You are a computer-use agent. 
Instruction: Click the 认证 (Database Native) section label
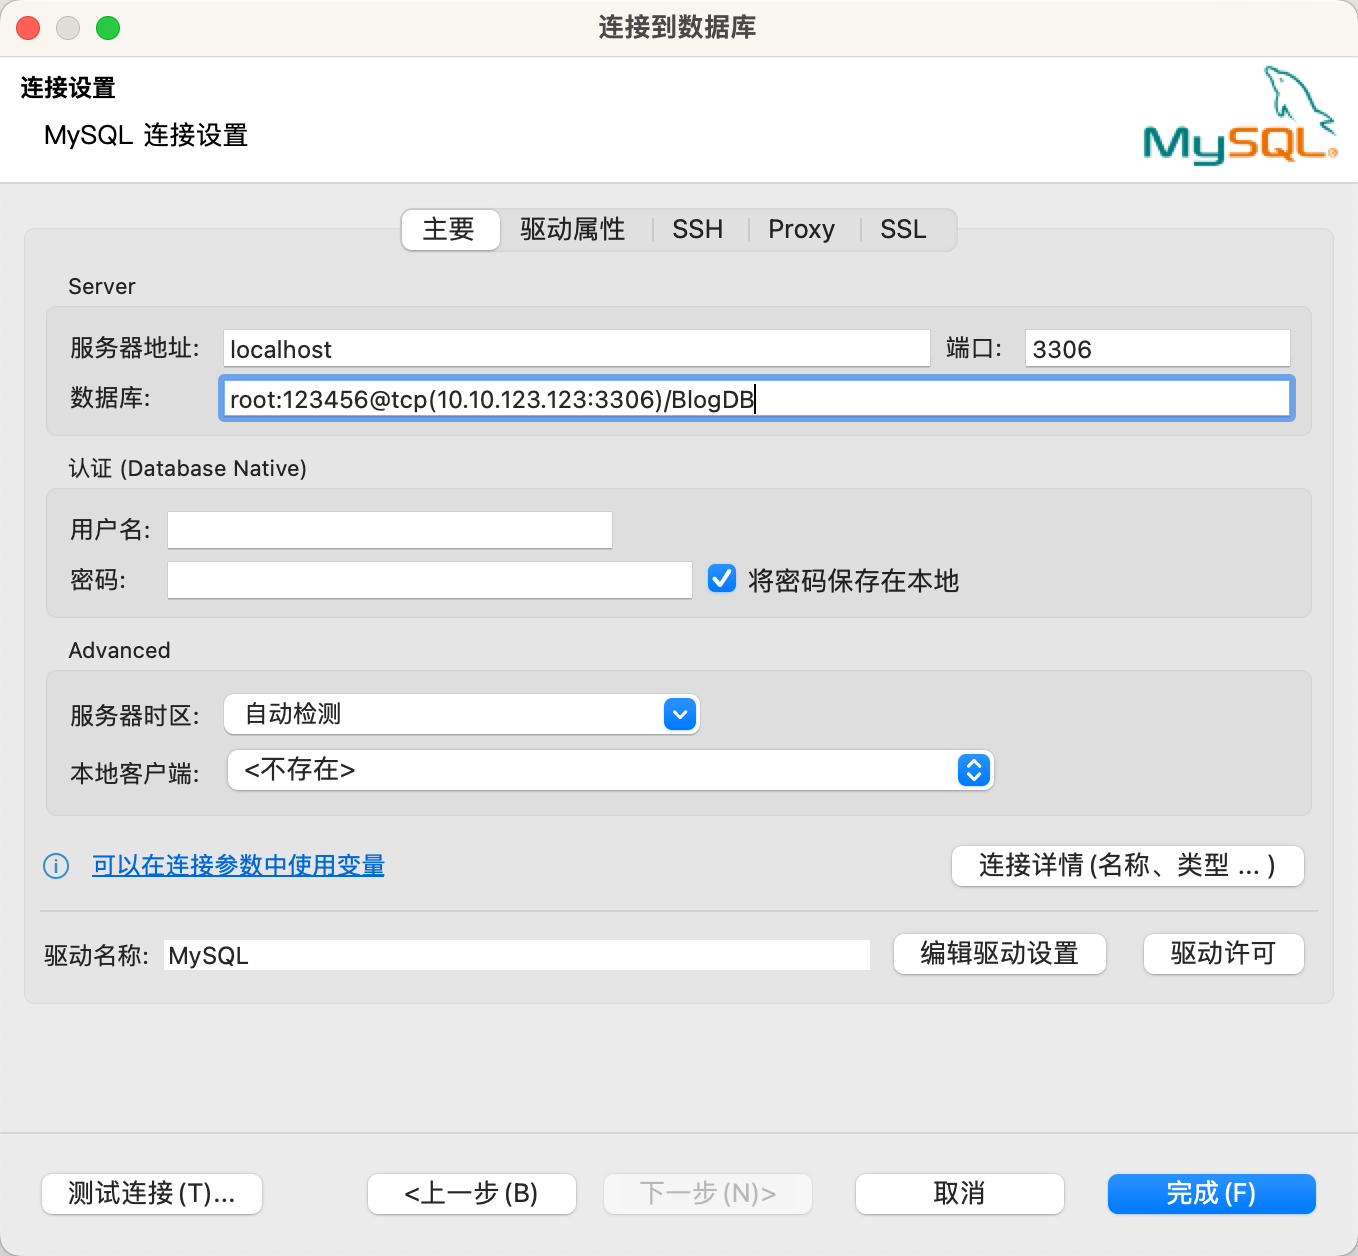[188, 468]
